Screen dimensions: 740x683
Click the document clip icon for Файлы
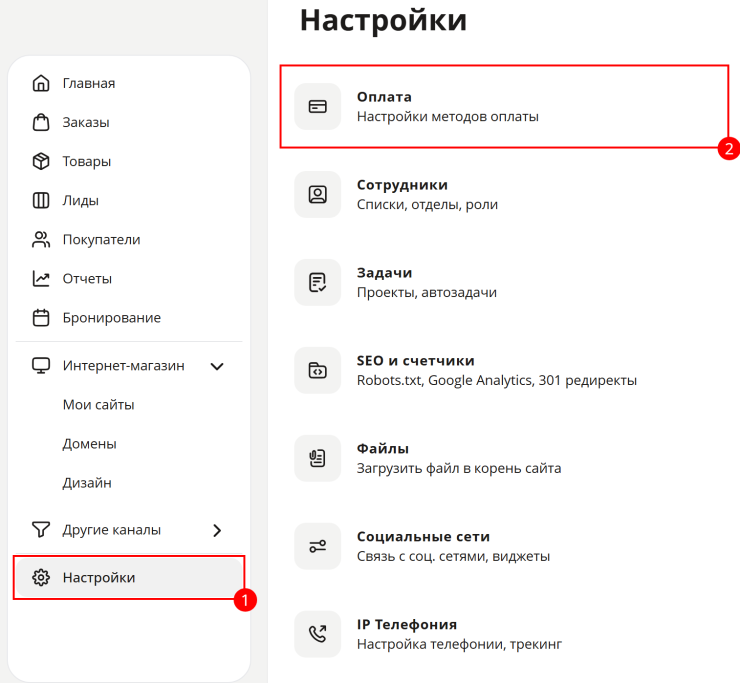[318, 458]
